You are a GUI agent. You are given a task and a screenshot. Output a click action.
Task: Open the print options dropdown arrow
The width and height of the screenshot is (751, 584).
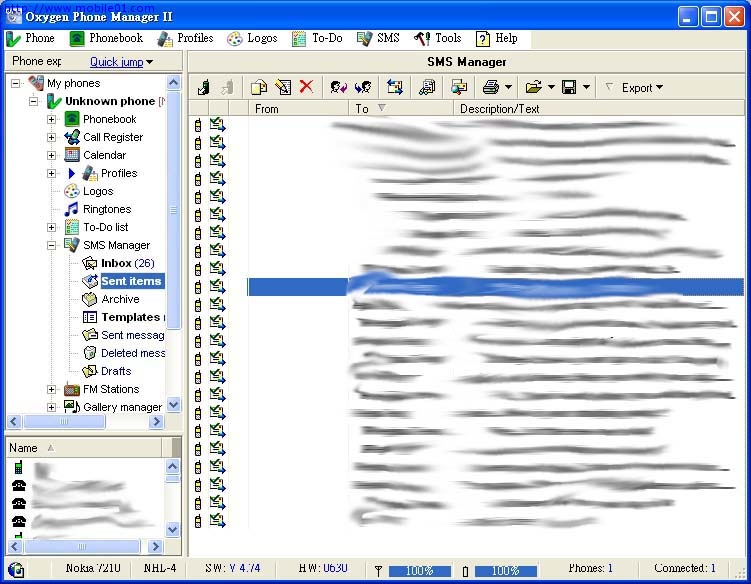point(508,87)
